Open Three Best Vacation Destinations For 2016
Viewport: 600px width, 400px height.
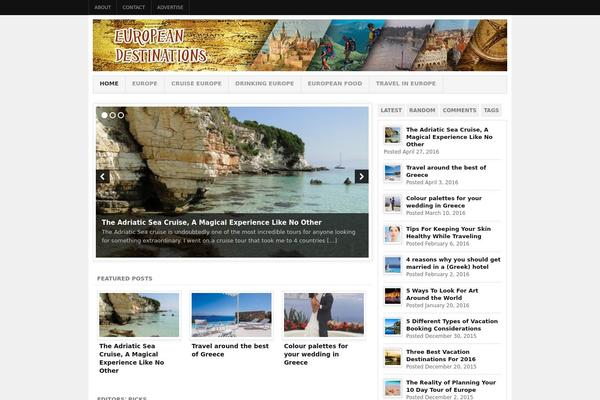tap(441, 355)
